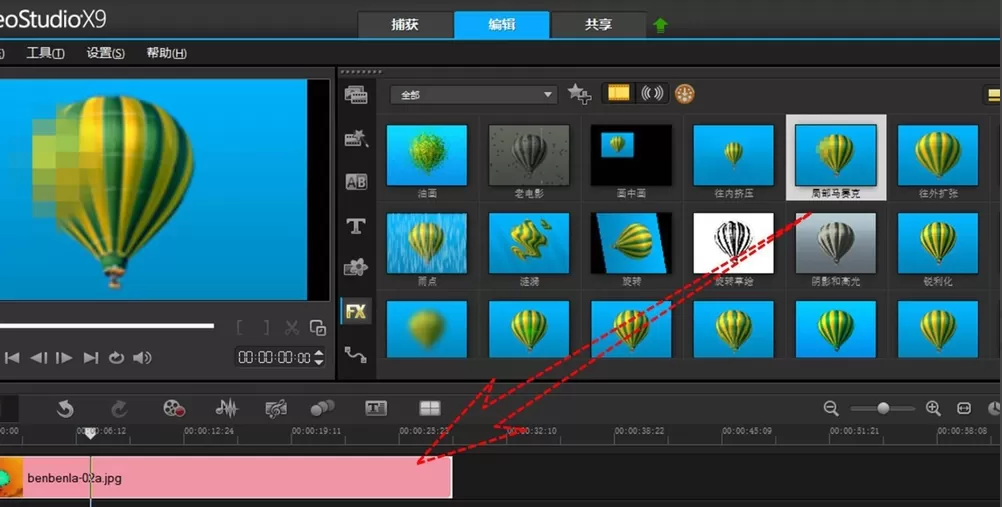
Task: Select the benbenla-02a.jpg timeline clip
Action: point(226,477)
